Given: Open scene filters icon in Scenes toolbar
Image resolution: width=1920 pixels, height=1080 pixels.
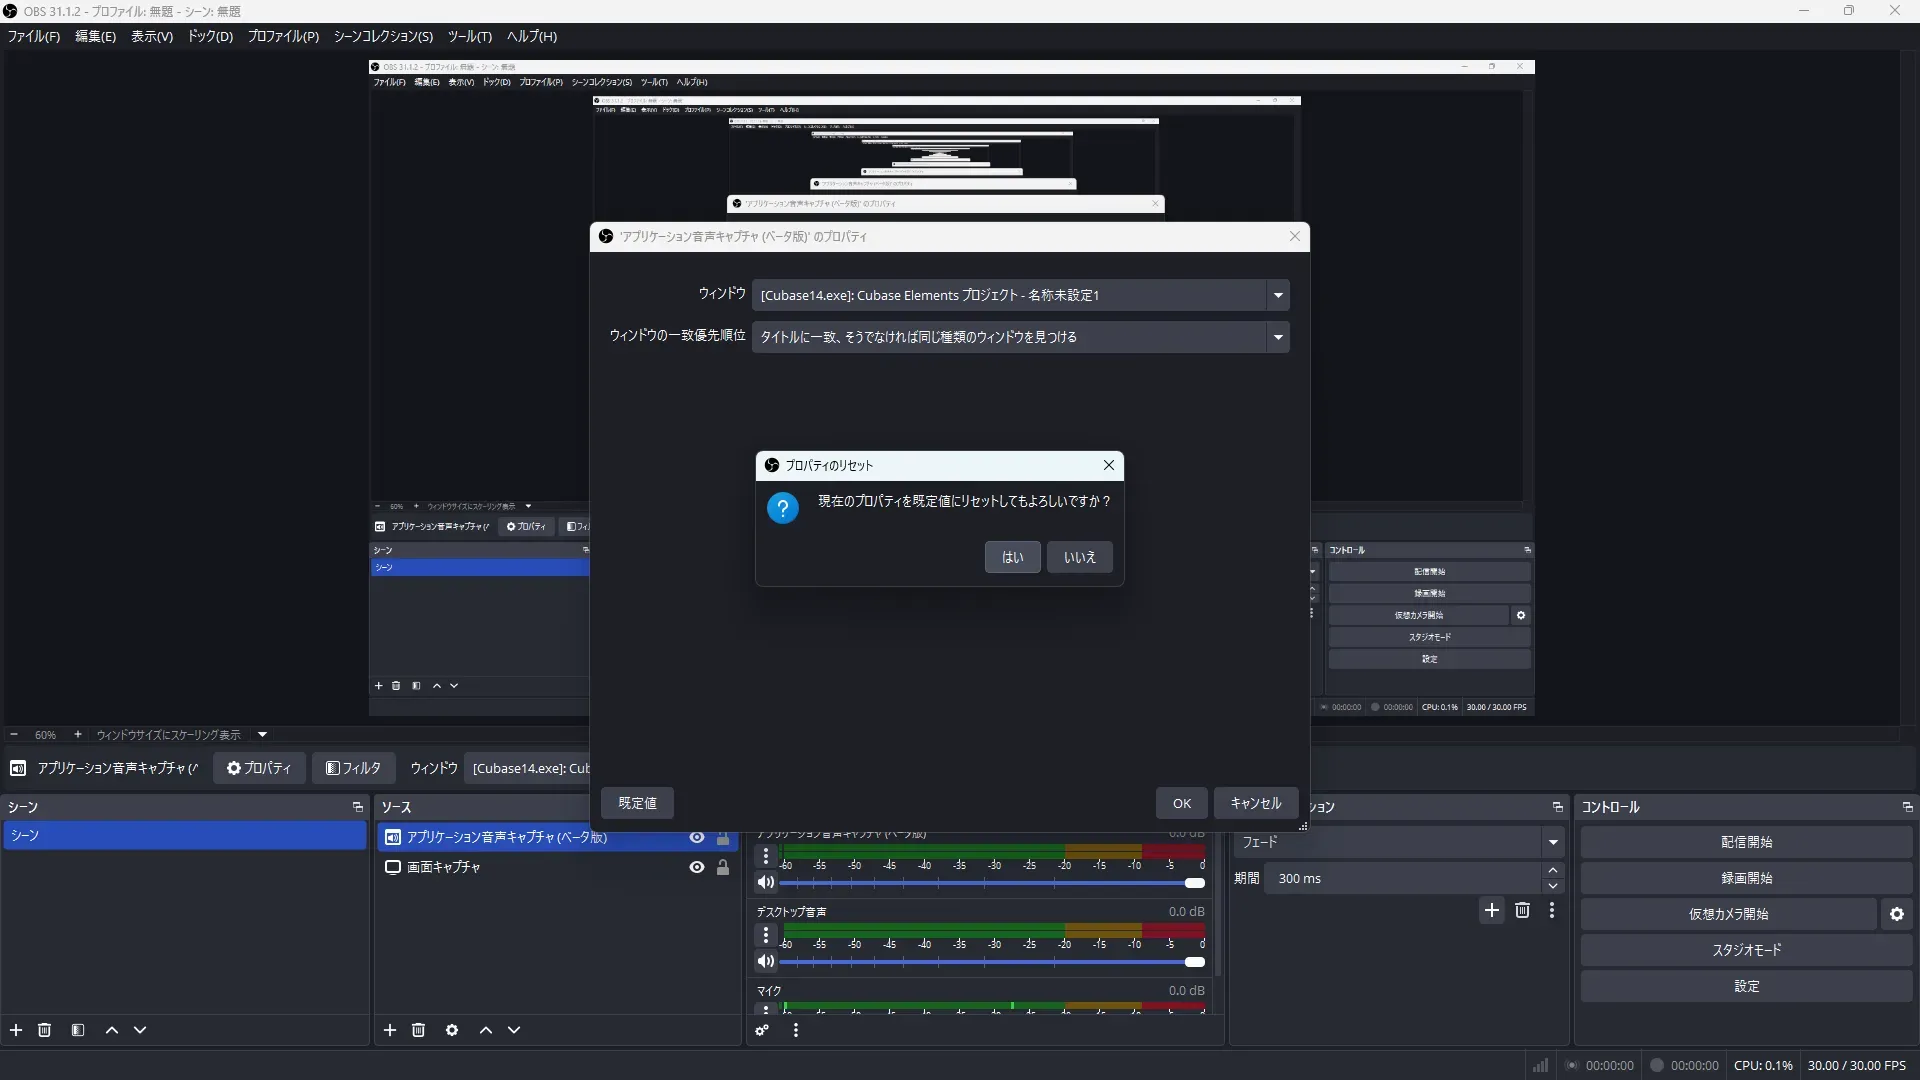Looking at the screenshot, I should (78, 1030).
